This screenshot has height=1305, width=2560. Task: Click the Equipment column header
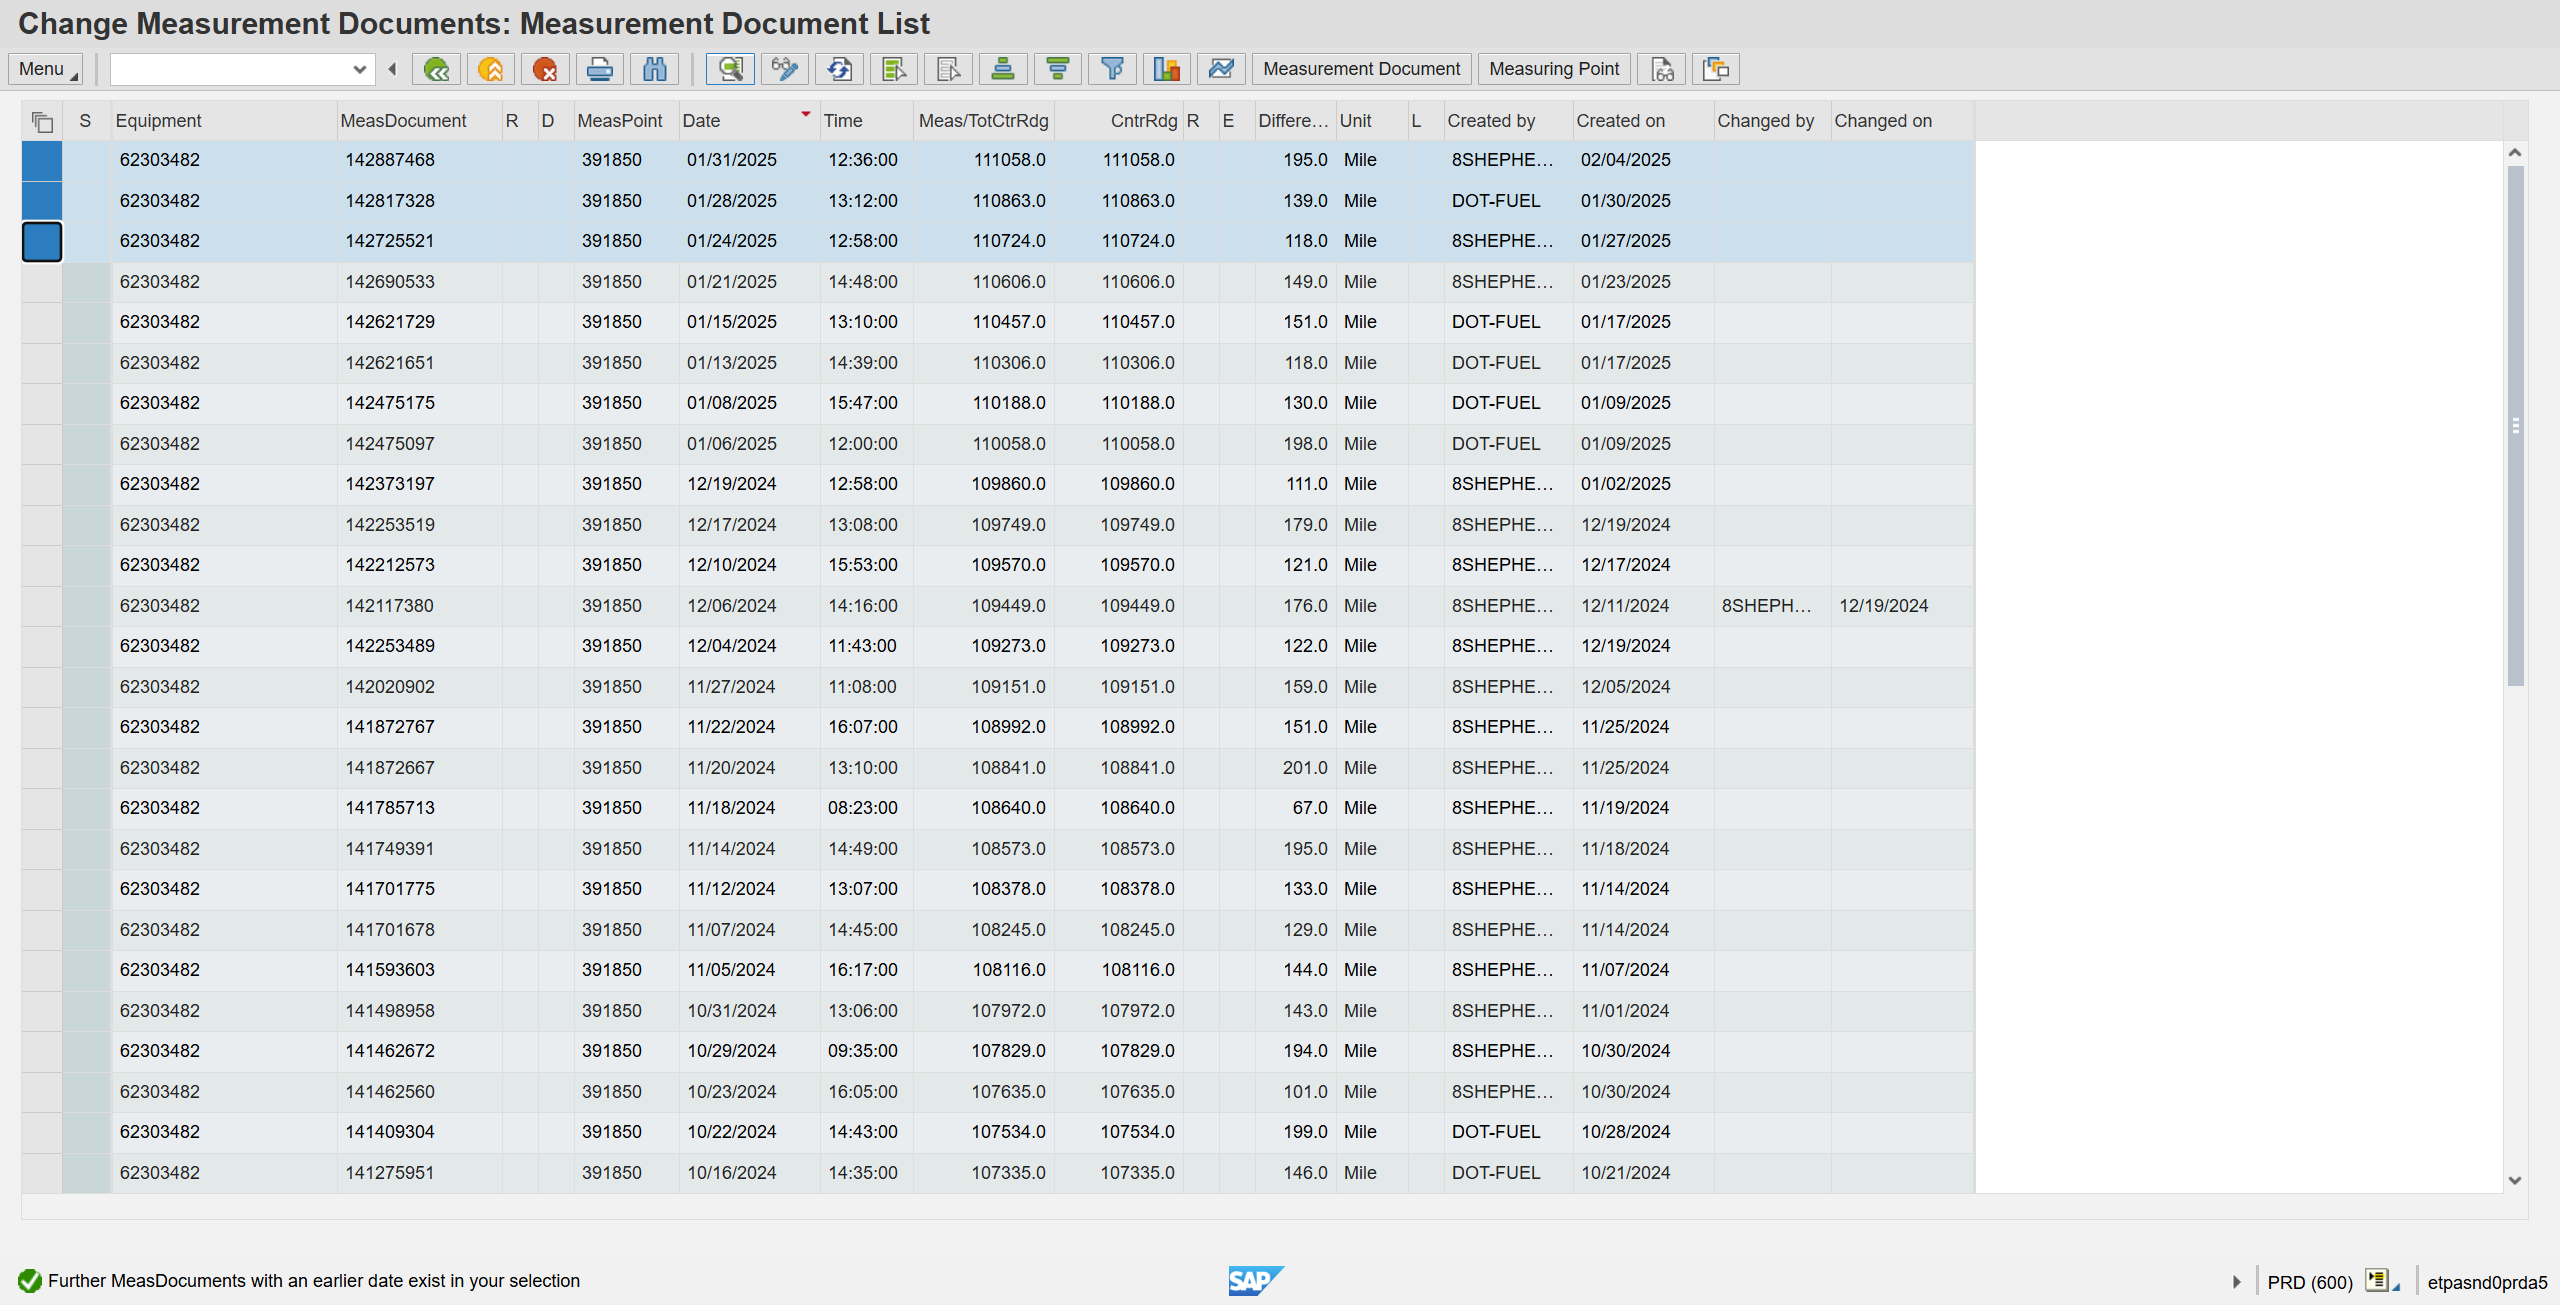(223, 121)
